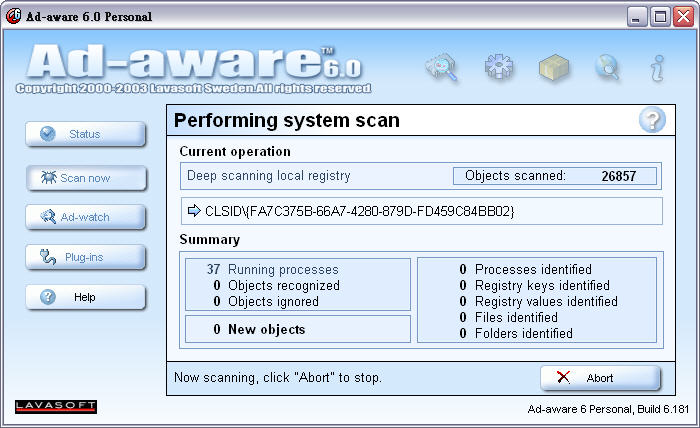This screenshot has height=428, width=700.
Task: Open the Plug-ins section
Action: [x=86, y=257]
